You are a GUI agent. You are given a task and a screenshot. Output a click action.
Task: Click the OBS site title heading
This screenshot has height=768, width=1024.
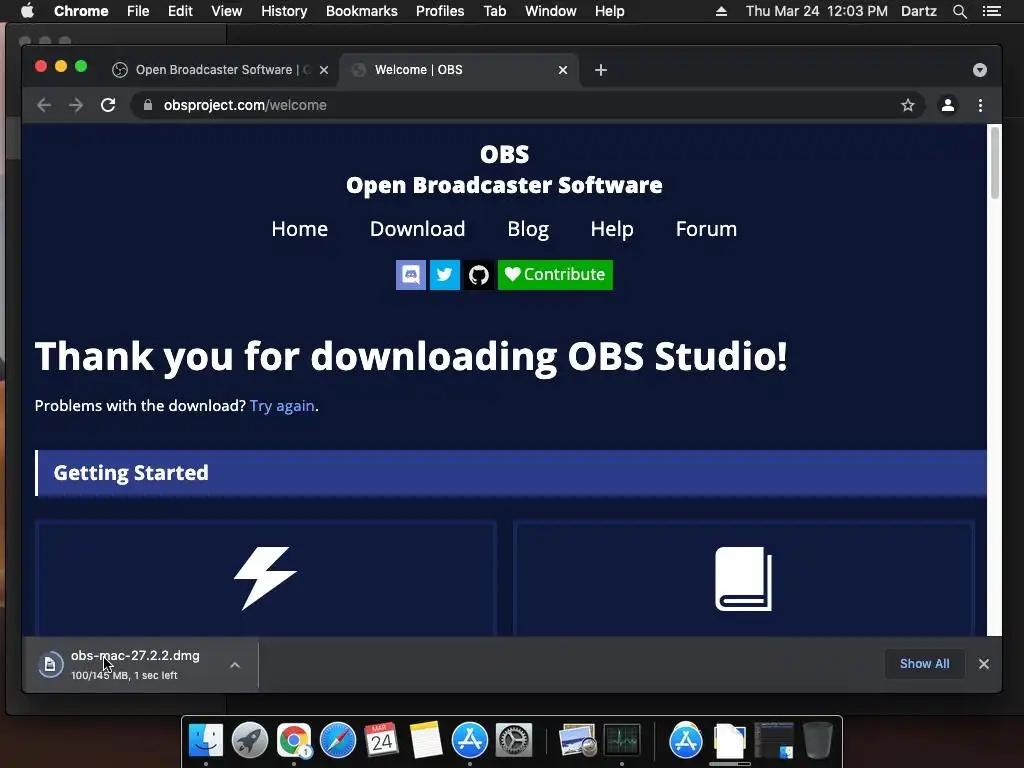[504, 155]
